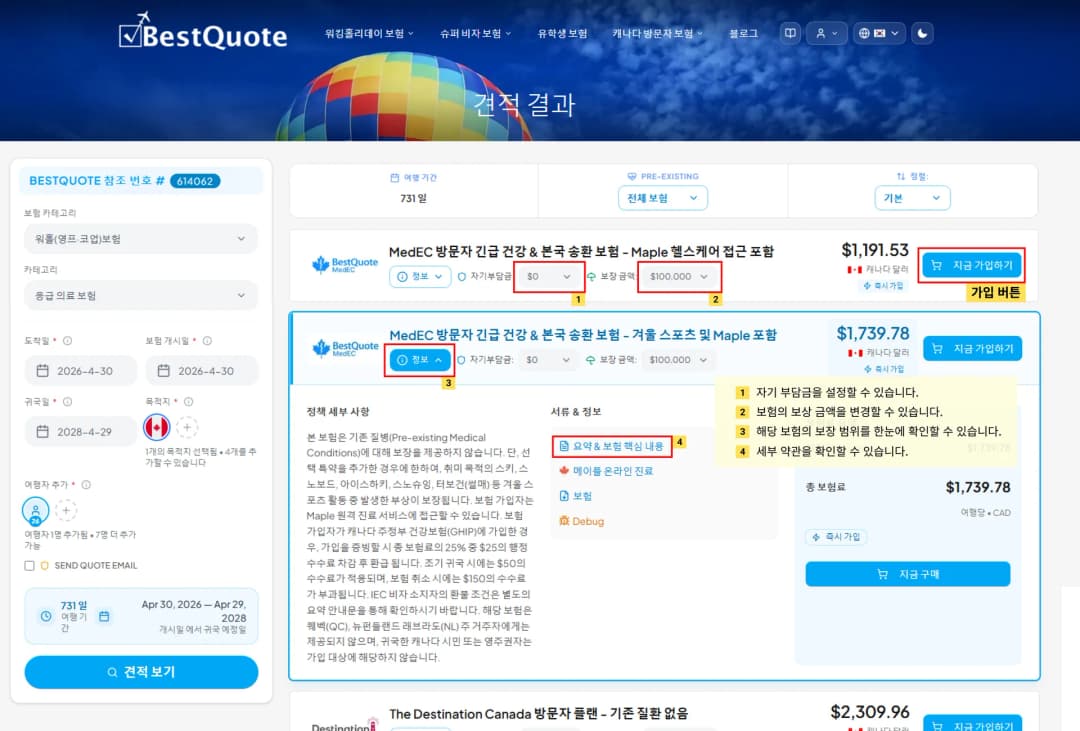Viewport: 1080px width, 731px height.
Task: Click the book icon in the header
Action: click(791, 33)
